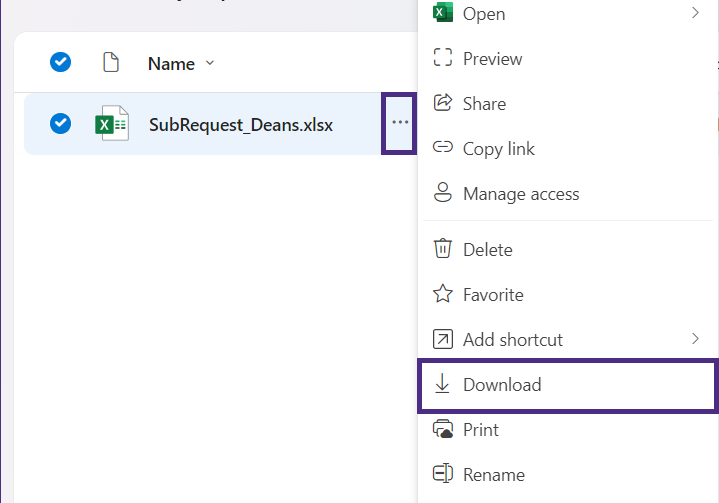The image size is (719, 503).
Task: Click the Delete trash can icon
Action: pyautogui.click(x=442, y=249)
